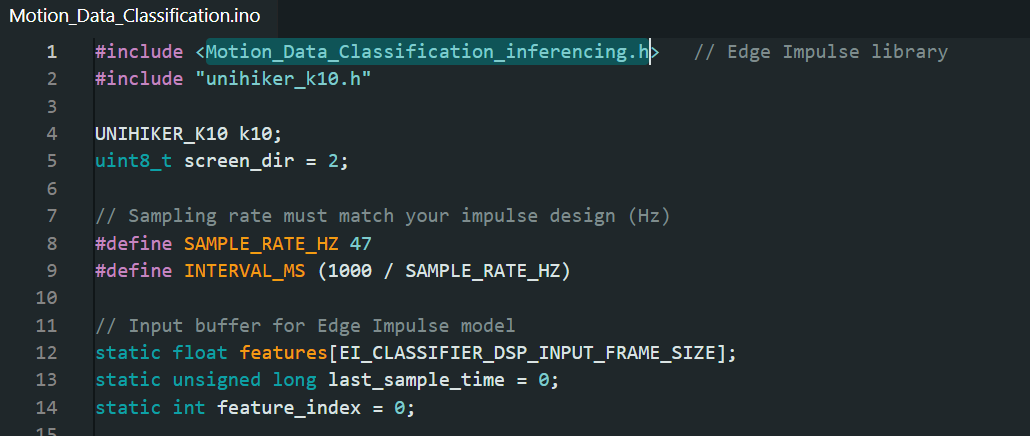Click the UNIHIKER_K10 type name
This screenshot has height=436, width=1030.
point(162,134)
